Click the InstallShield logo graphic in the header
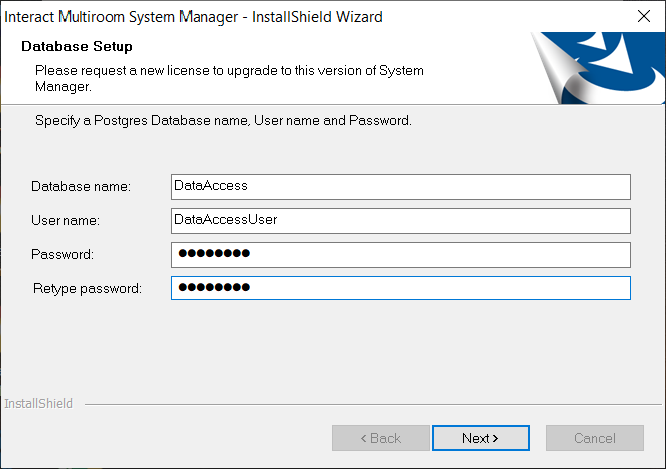The height and width of the screenshot is (469, 666). [598, 68]
